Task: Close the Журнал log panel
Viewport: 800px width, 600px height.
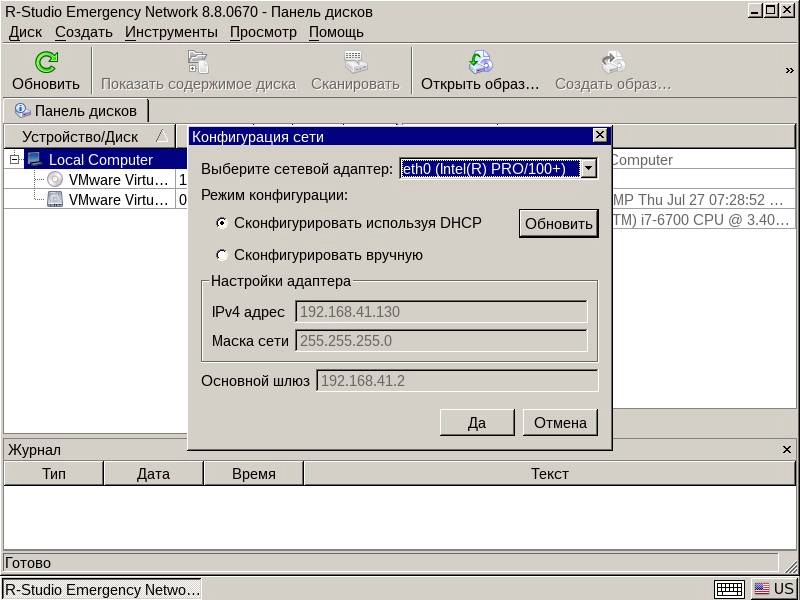Action: pos(786,449)
